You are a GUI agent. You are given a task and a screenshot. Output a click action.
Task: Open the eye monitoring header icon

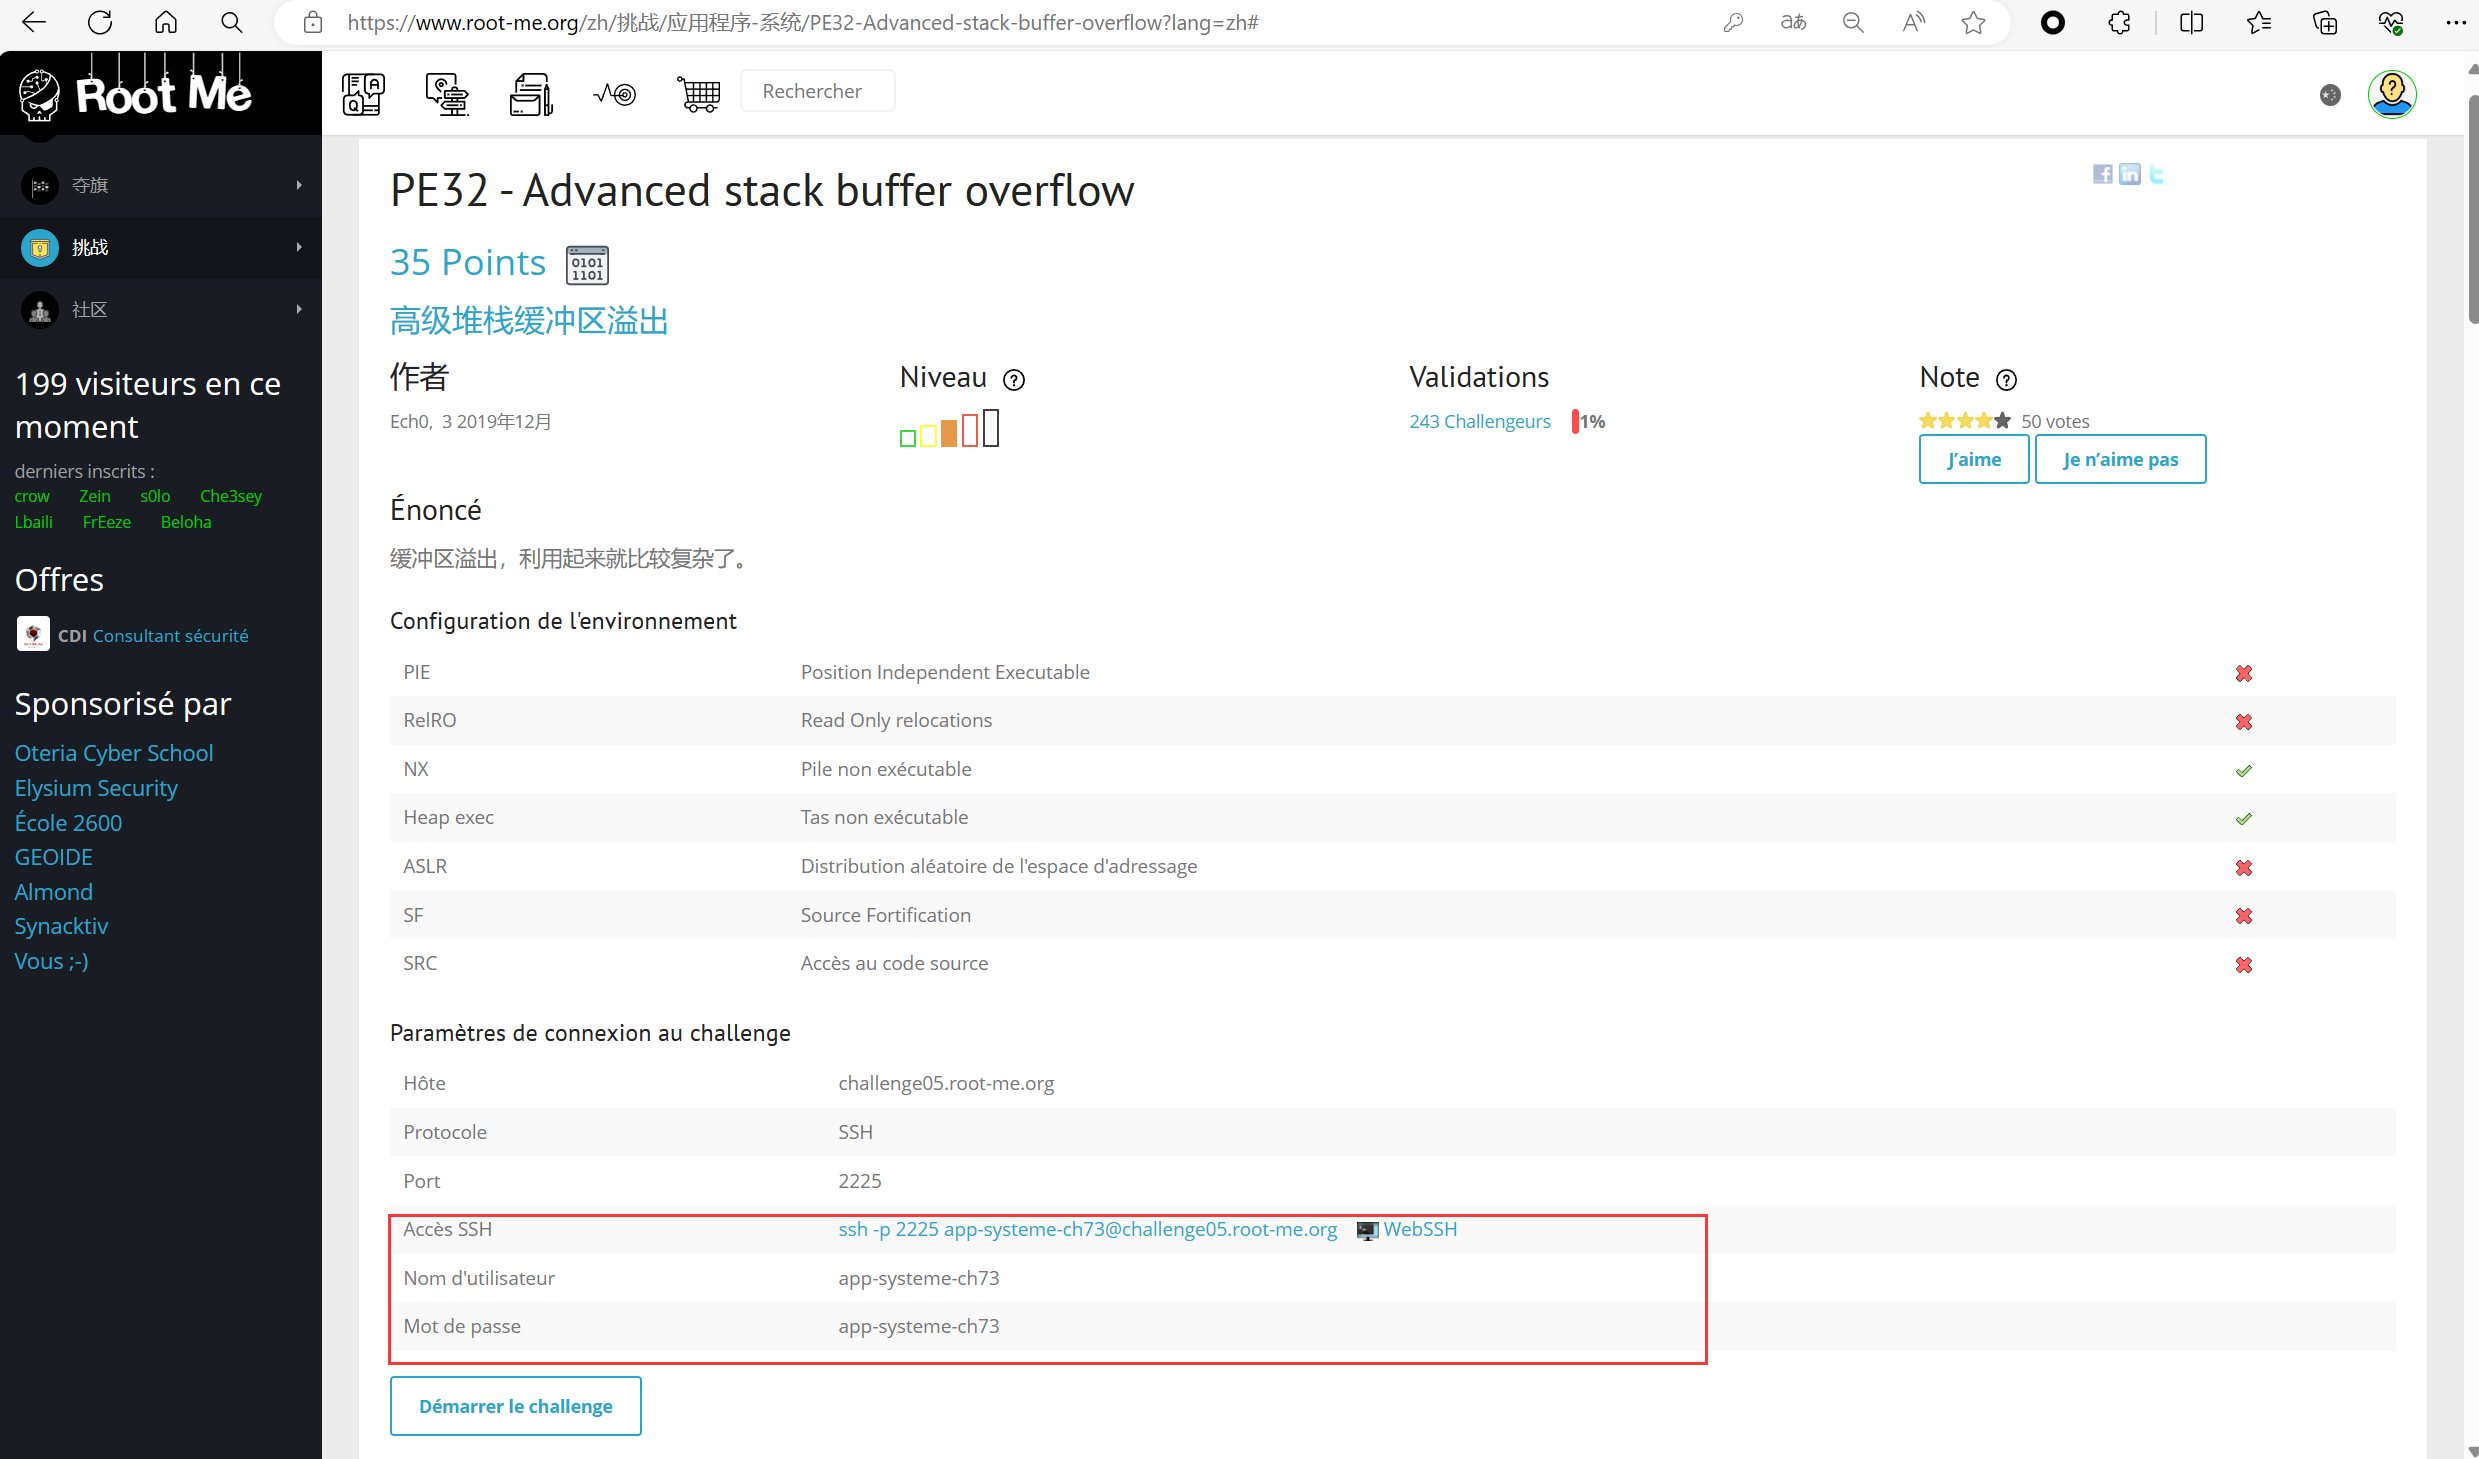[x=614, y=94]
